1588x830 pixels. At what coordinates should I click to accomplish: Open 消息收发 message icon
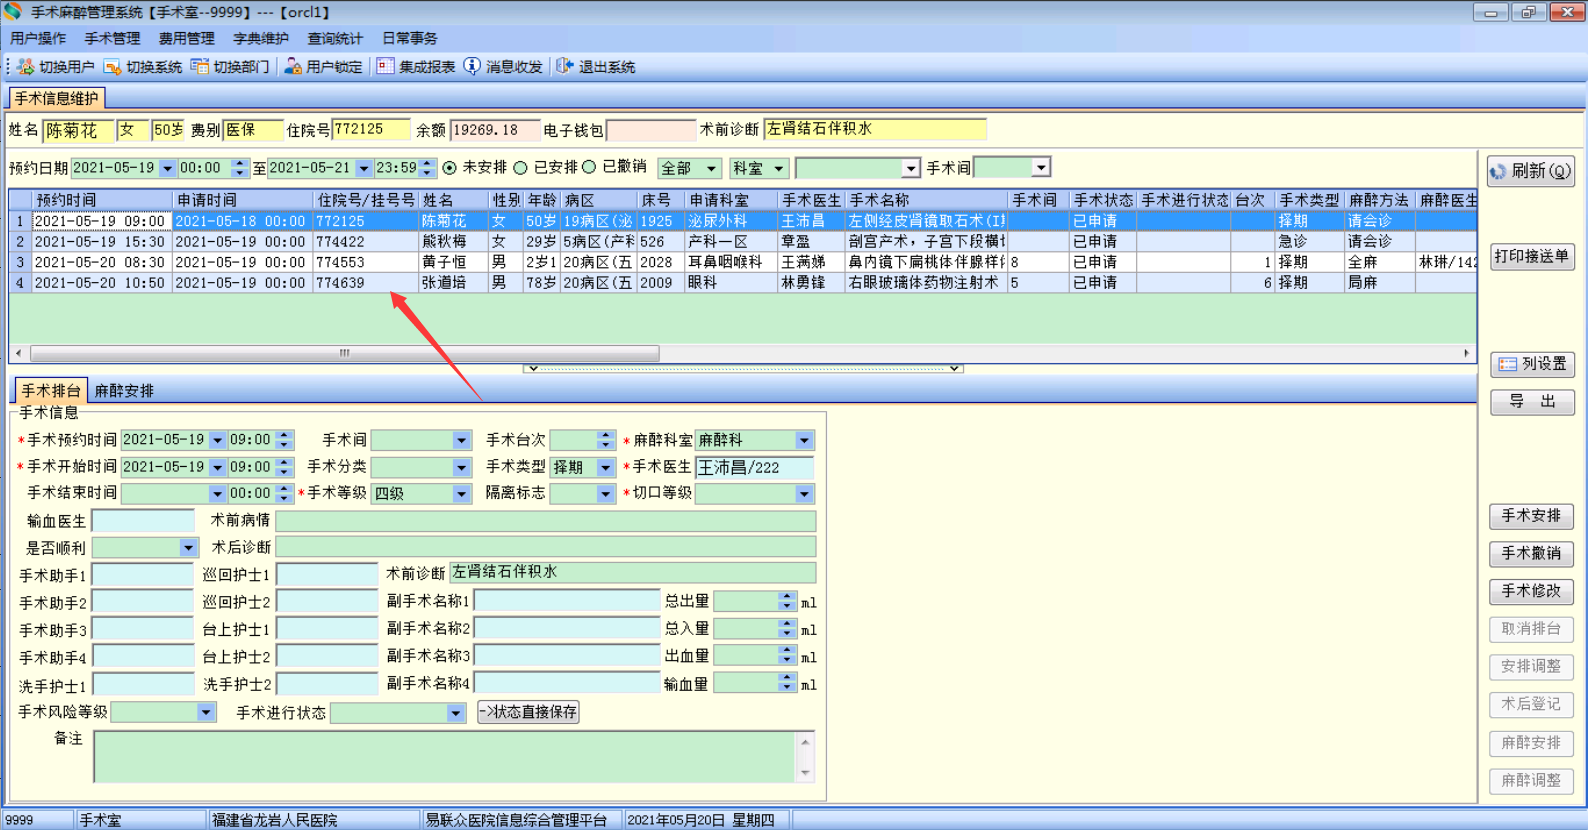472,67
